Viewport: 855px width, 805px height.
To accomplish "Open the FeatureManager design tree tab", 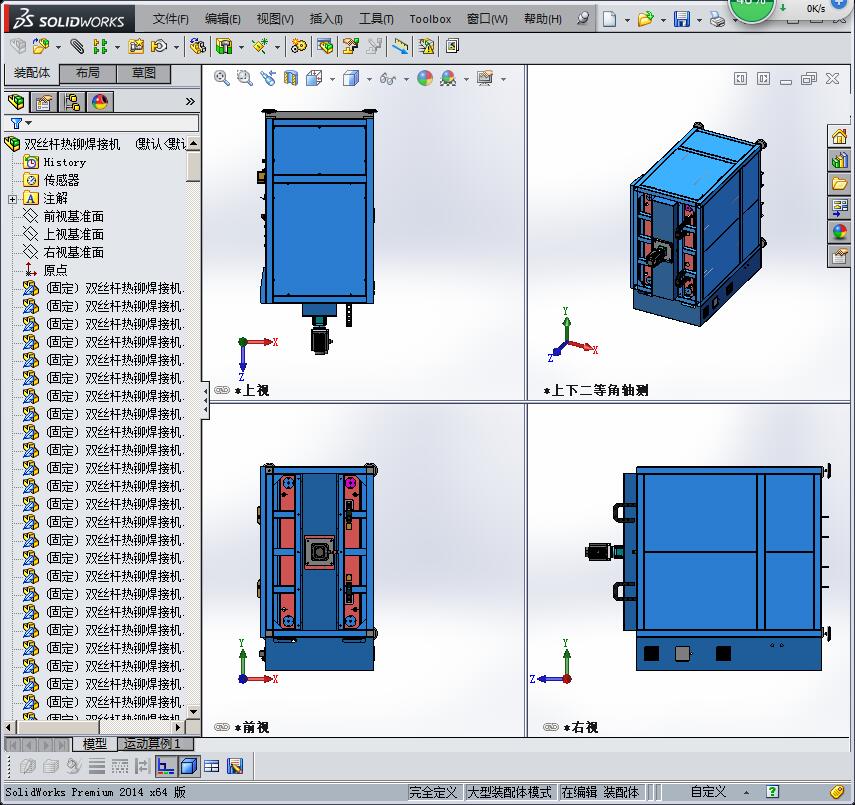I will tap(16, 102).
